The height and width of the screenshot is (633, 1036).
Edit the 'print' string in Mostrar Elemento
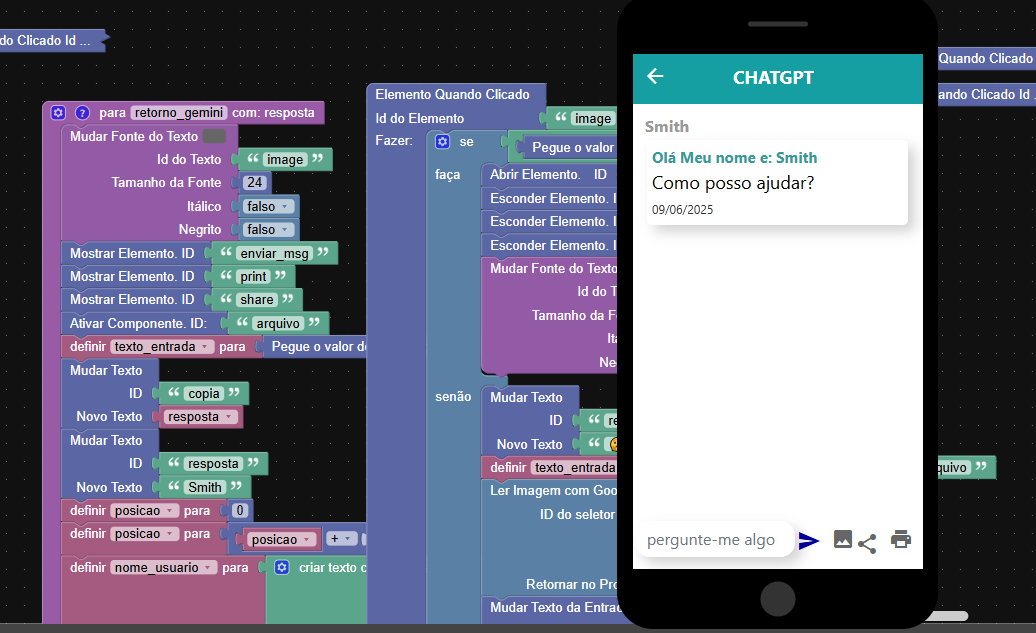253,277
